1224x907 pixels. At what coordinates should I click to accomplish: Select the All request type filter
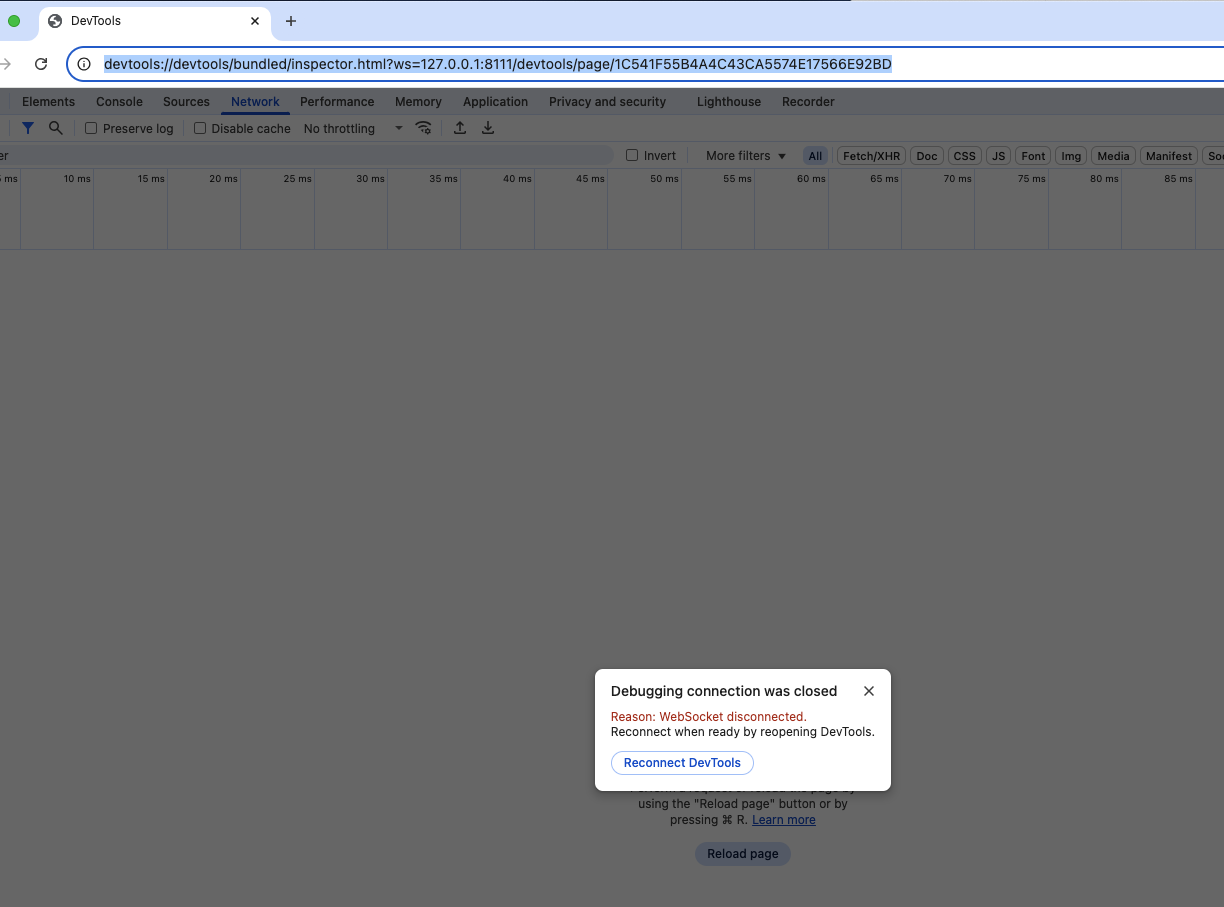coord(816,156)
